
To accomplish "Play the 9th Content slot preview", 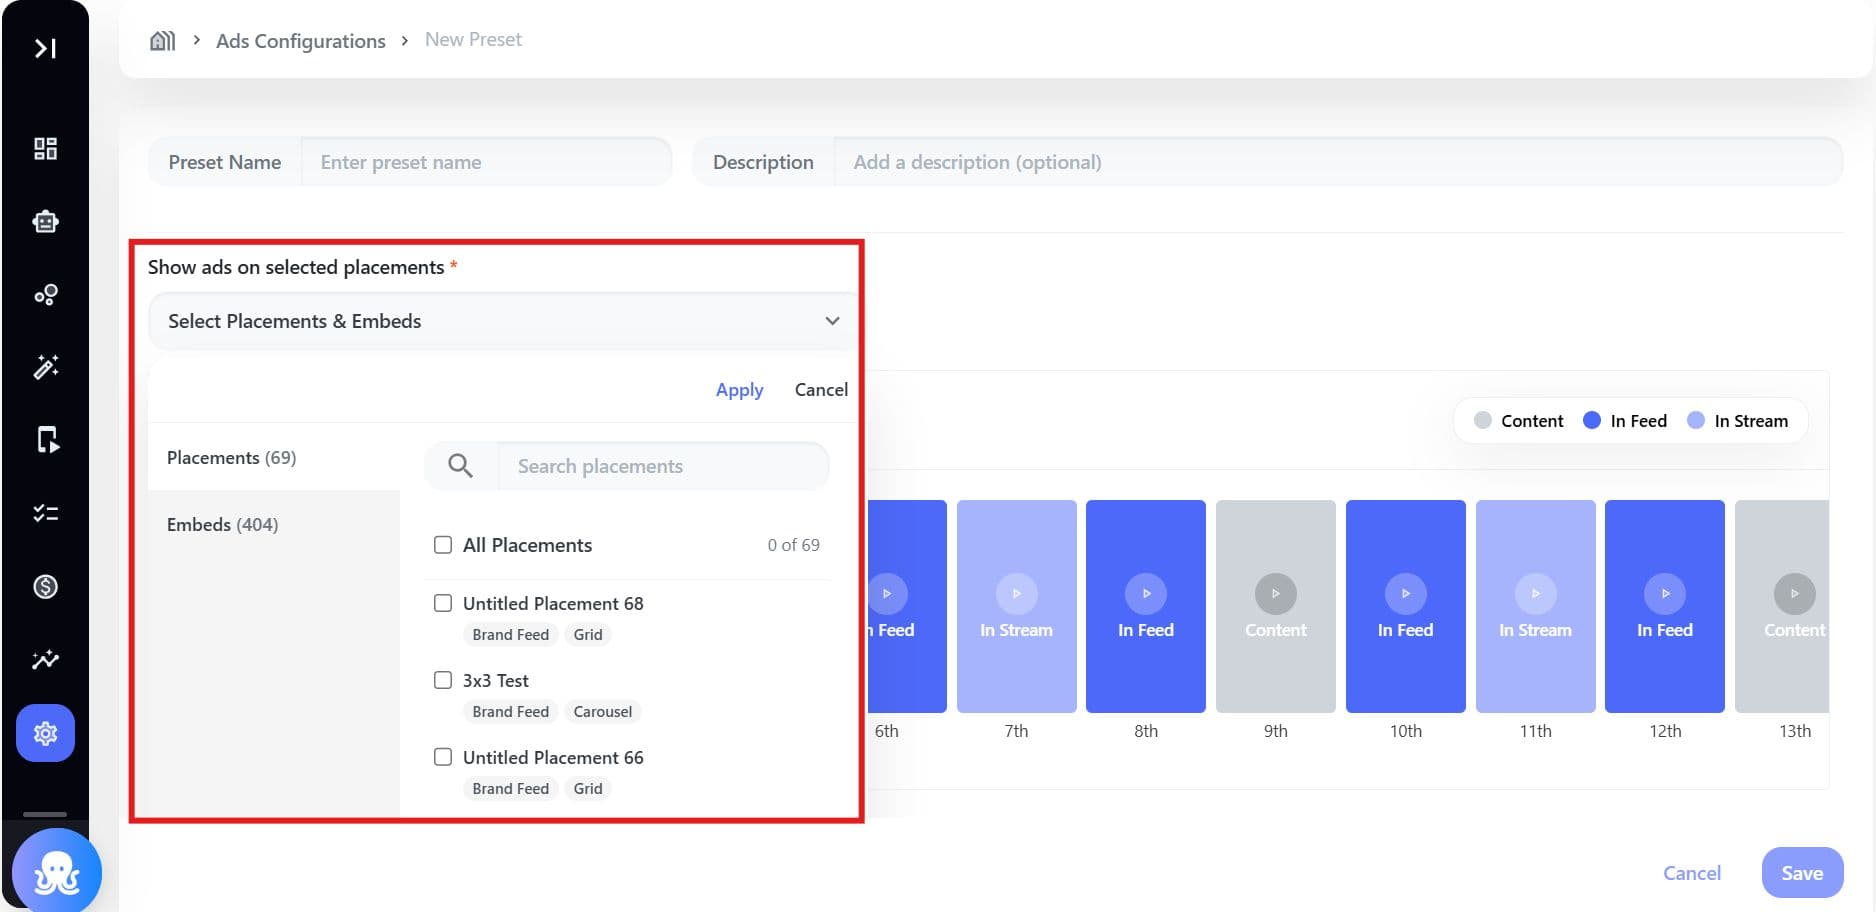I will click(1276, 593).
